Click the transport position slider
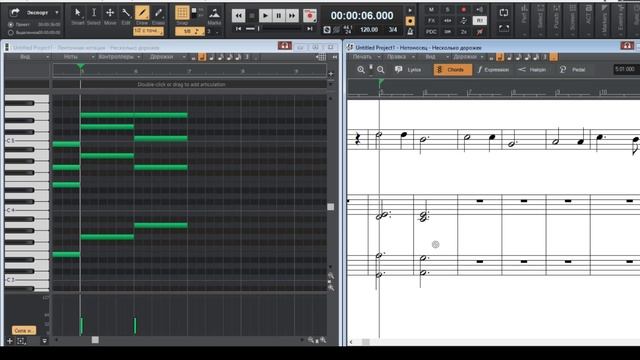This screenshot has width=640, height=360. (259, 29)
